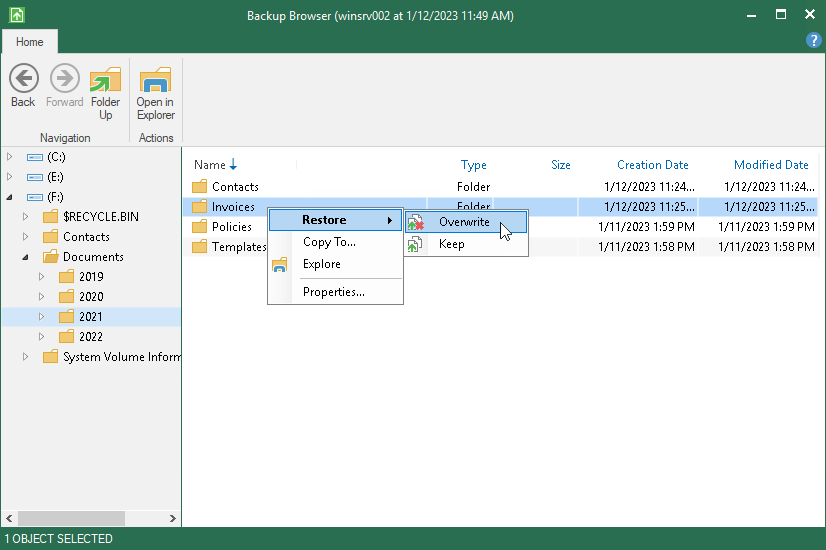Click the 2022 folder icon
826x550 pixels.
[66, 337]
